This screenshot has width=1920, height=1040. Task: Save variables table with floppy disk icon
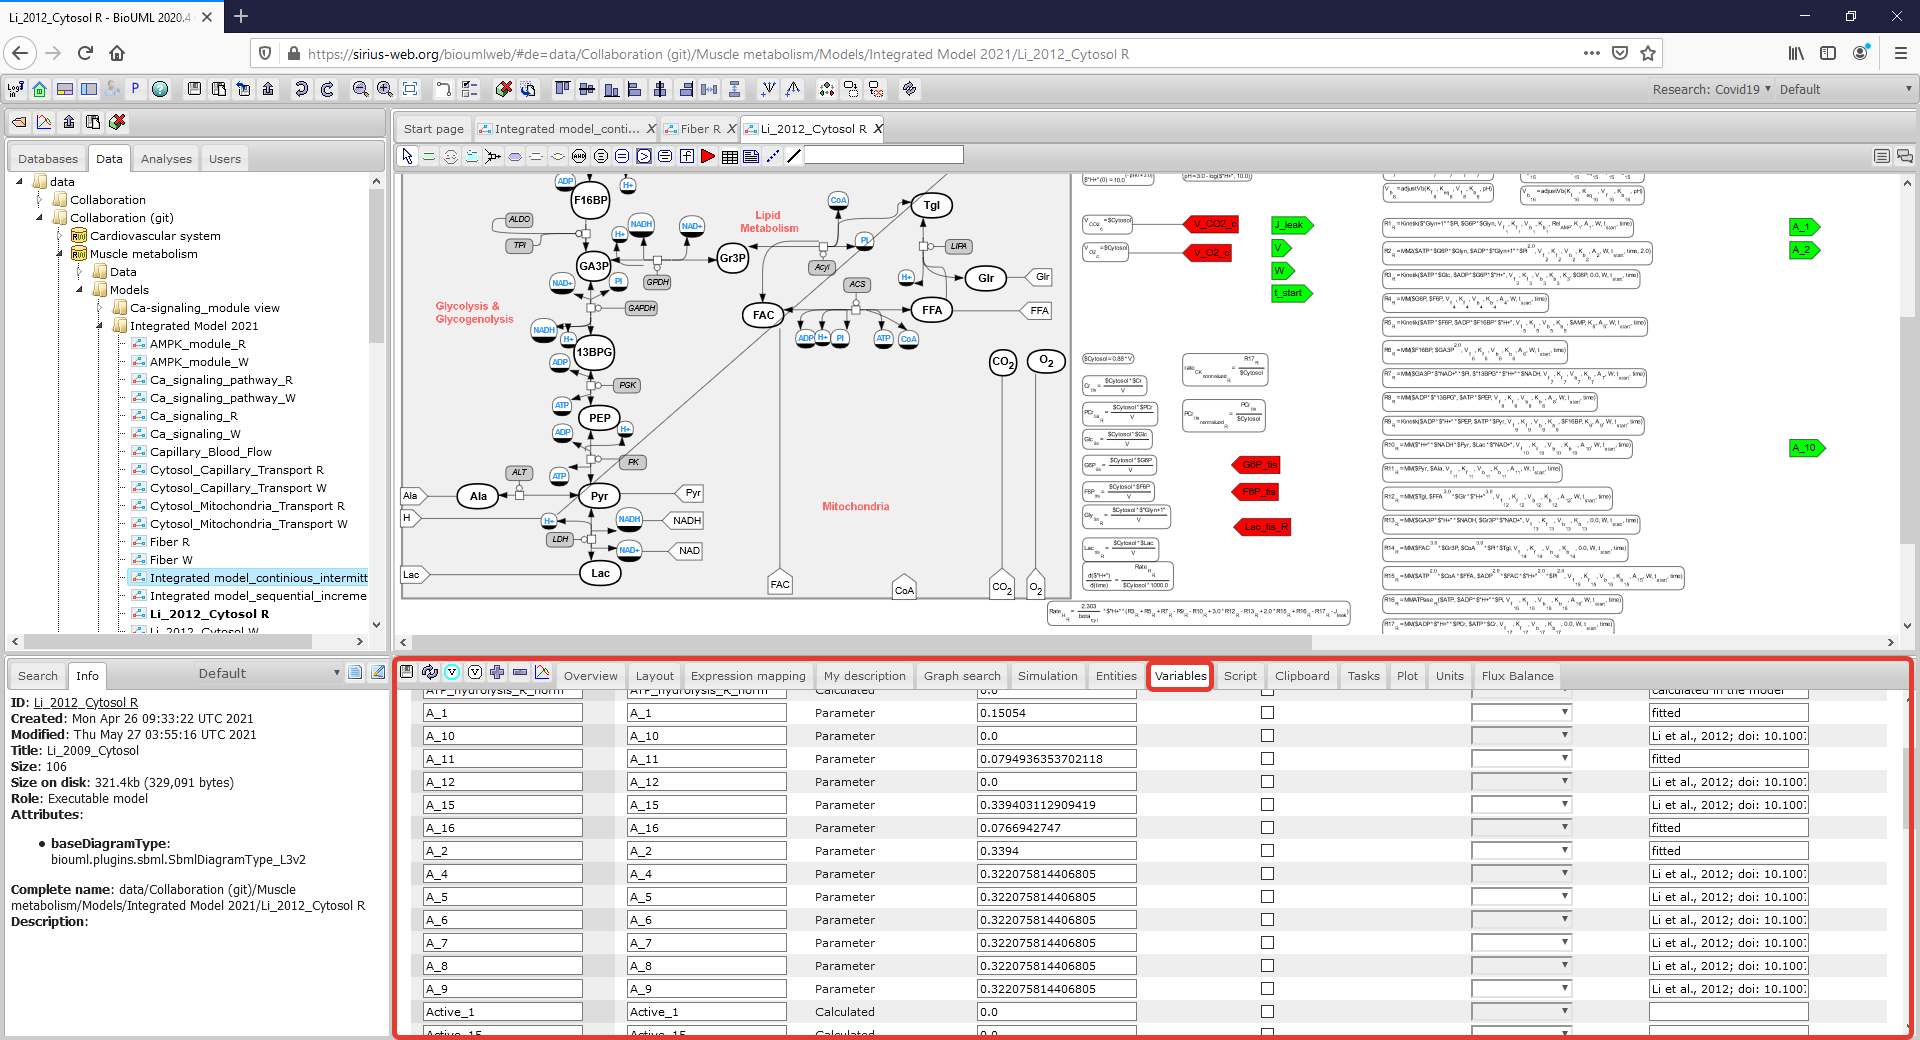[407, 673]
